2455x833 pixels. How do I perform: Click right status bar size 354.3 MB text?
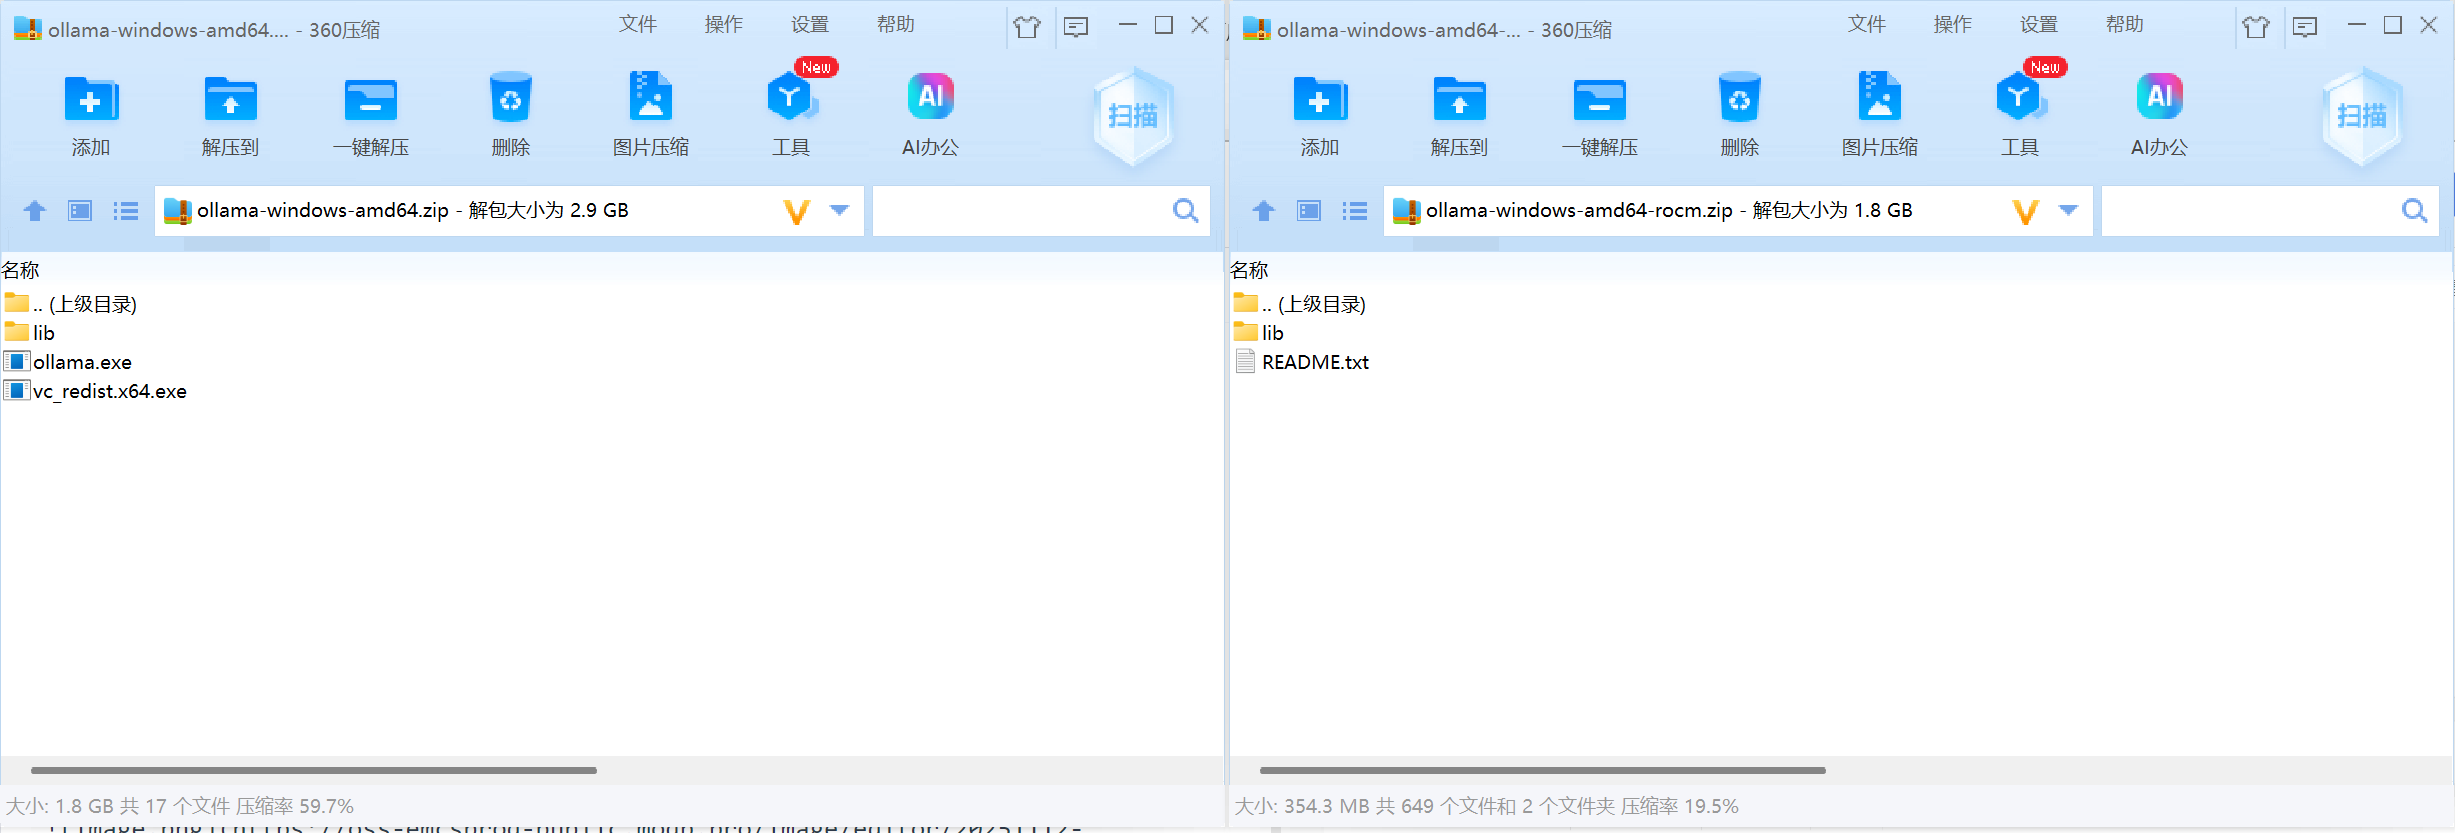pyautogui.click(x=1302, y=806)
